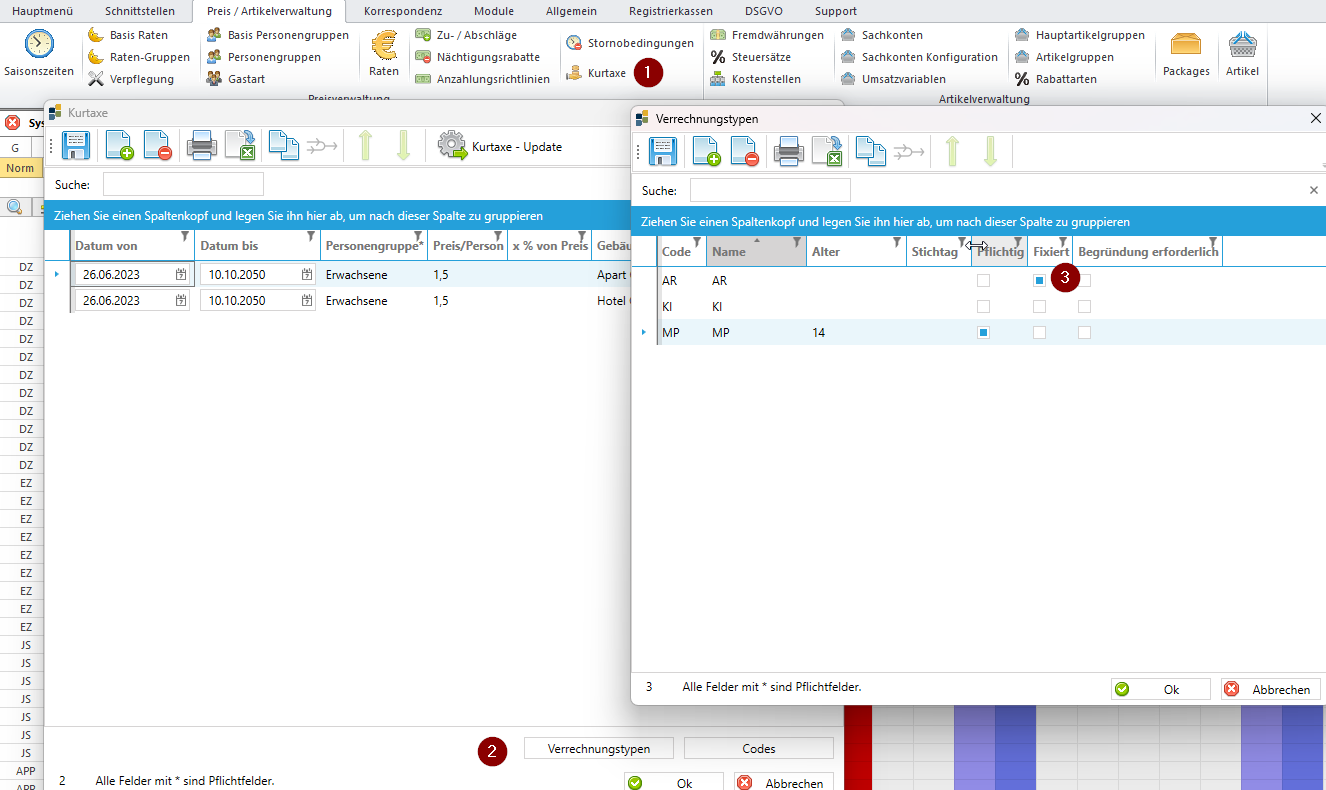Screen dimensions: 1326x790
Task: Open Saisonszeiten clock icon in ribbon
Action: (x=39, y=45)
